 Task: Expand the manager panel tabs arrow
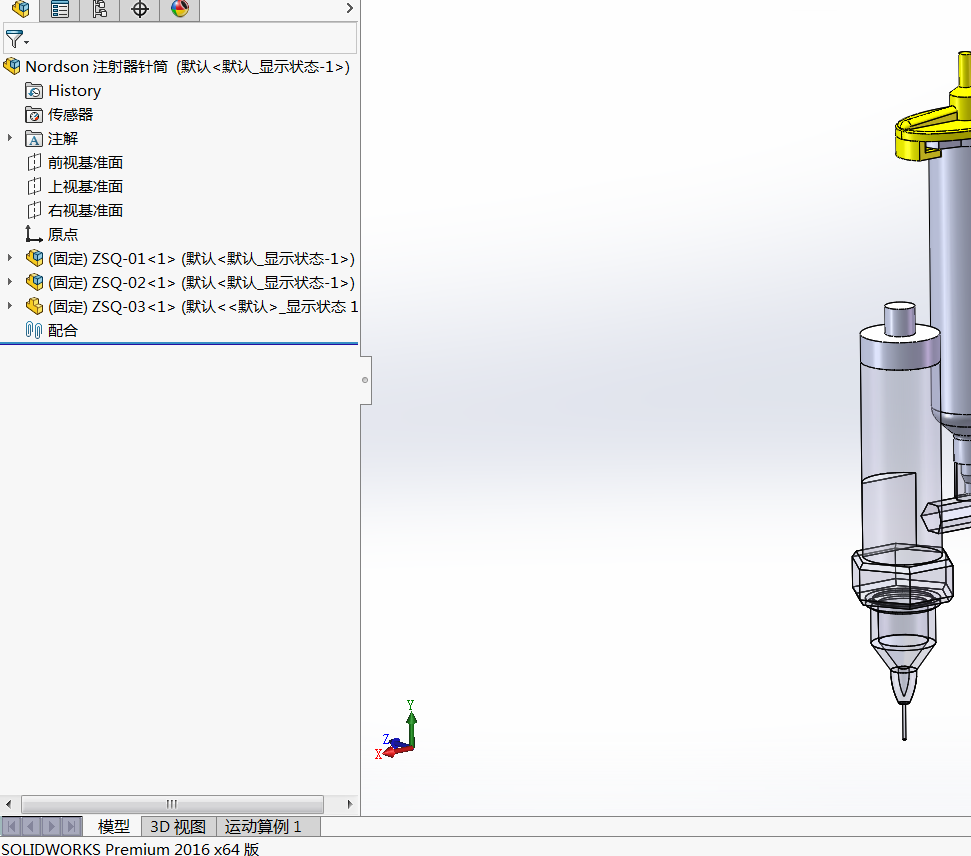coord(349,8)
